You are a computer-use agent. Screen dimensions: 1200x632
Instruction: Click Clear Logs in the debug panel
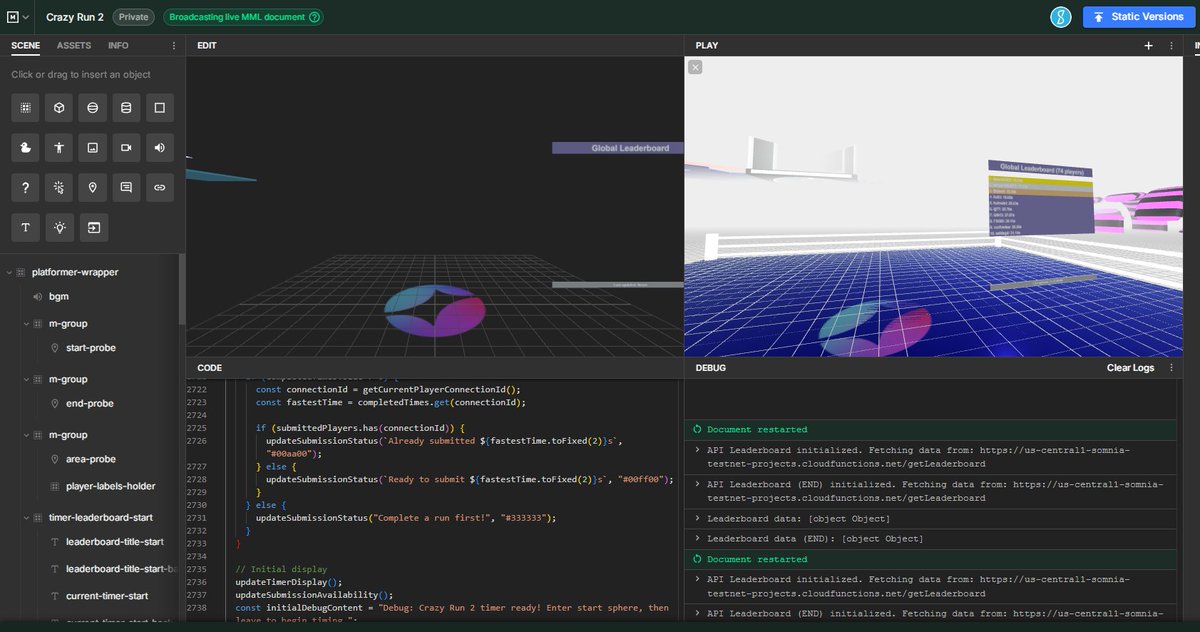coord(1130,368)
